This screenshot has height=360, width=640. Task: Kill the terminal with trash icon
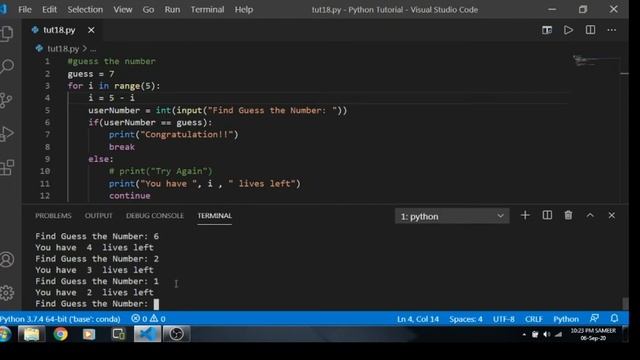tap(568, 216)
